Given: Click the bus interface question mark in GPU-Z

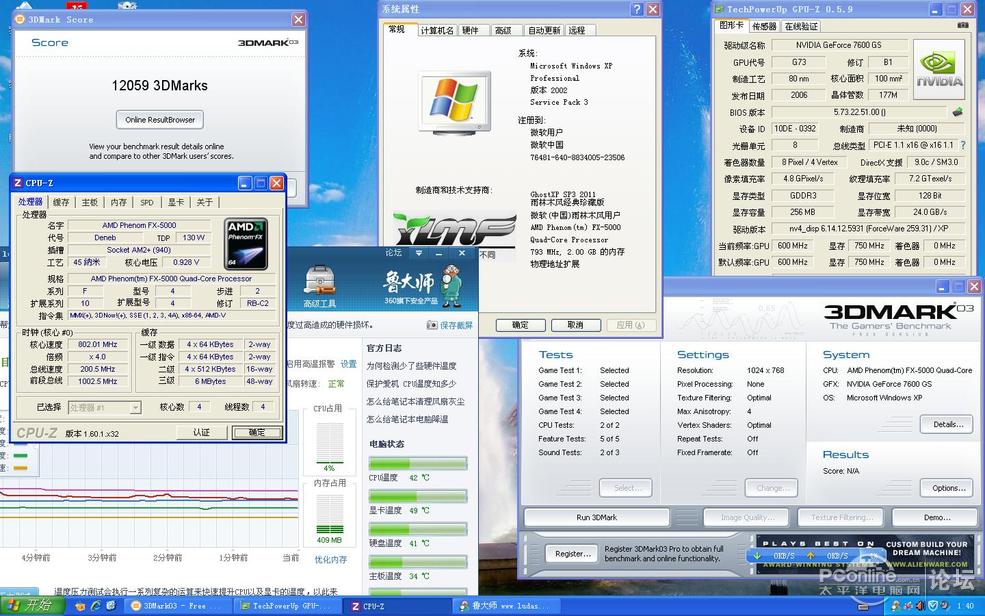Looking at the screenshot, I should click(963, 145).
